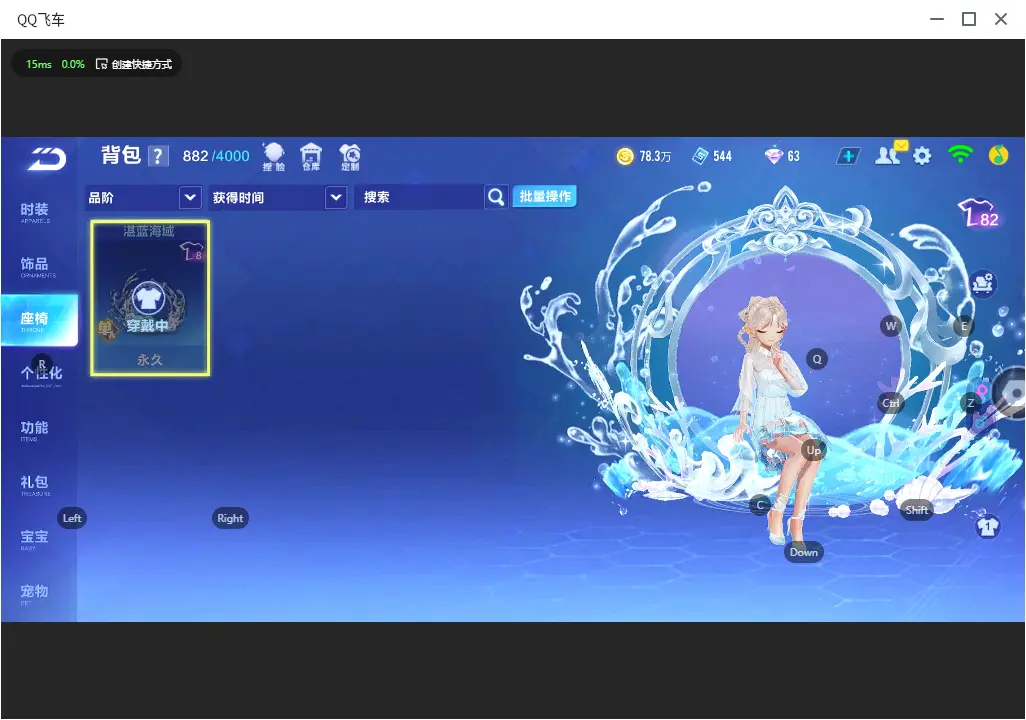Open the 定制 customization icon

(x=350, y=156)
